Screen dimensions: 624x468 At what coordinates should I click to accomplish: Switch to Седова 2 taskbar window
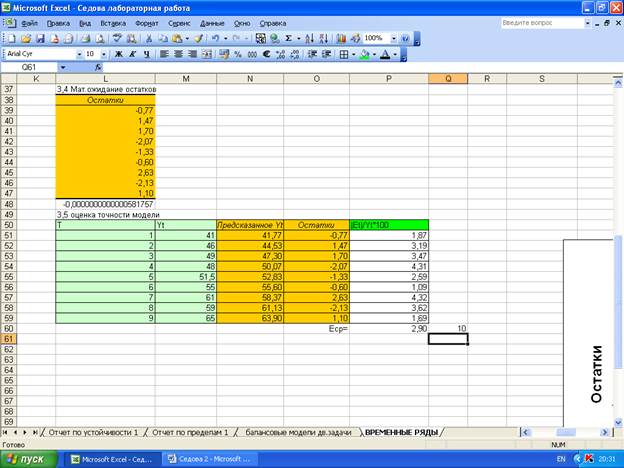210,459
